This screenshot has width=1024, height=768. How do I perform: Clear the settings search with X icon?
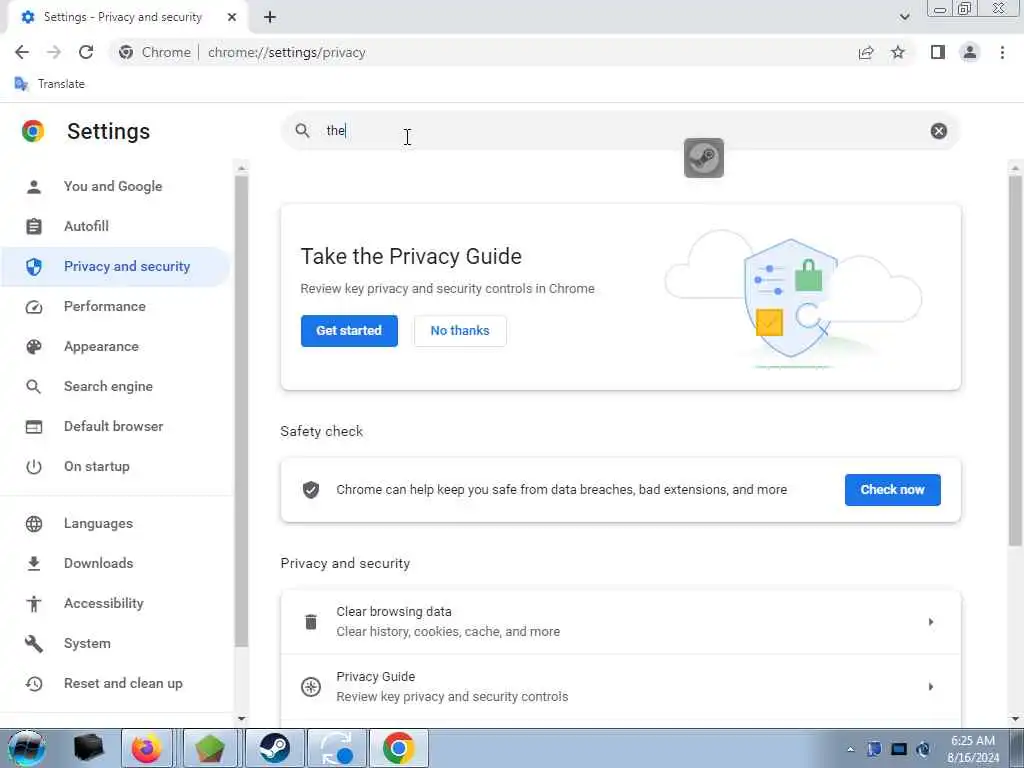point(938,131)
